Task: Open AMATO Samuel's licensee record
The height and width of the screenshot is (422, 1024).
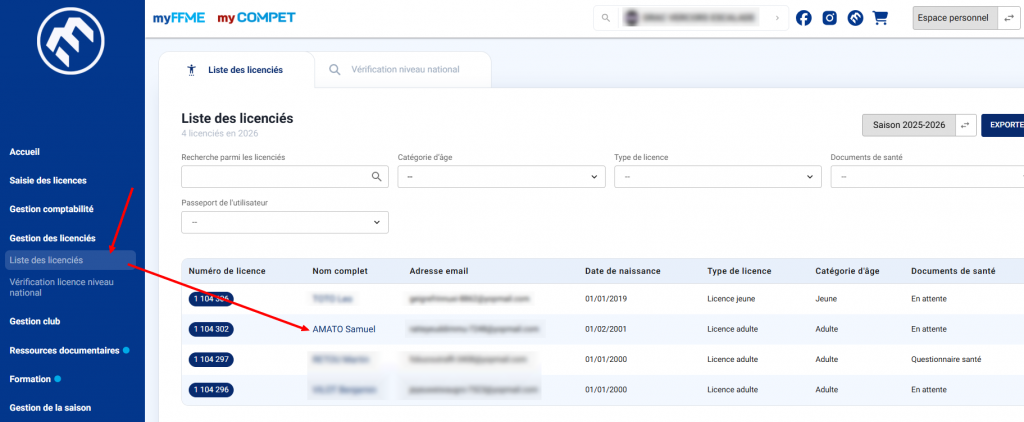Action: tap(344, 329)
